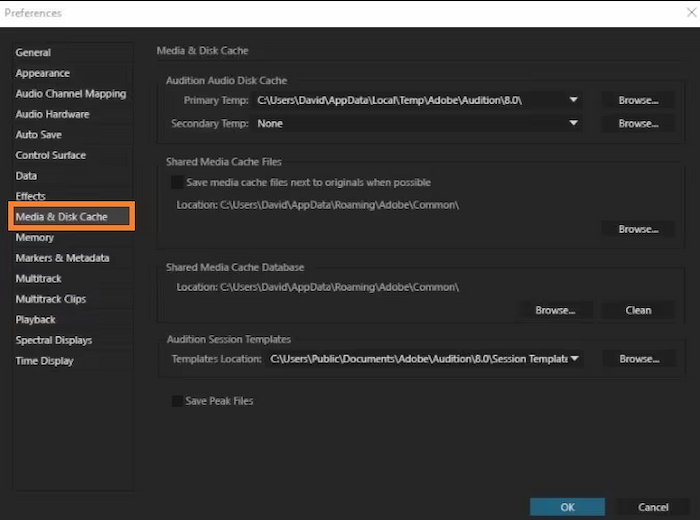Expand the Primary Temp folder dropdown arrow
The width and height of the screenshot is (700, 520).
574,100
